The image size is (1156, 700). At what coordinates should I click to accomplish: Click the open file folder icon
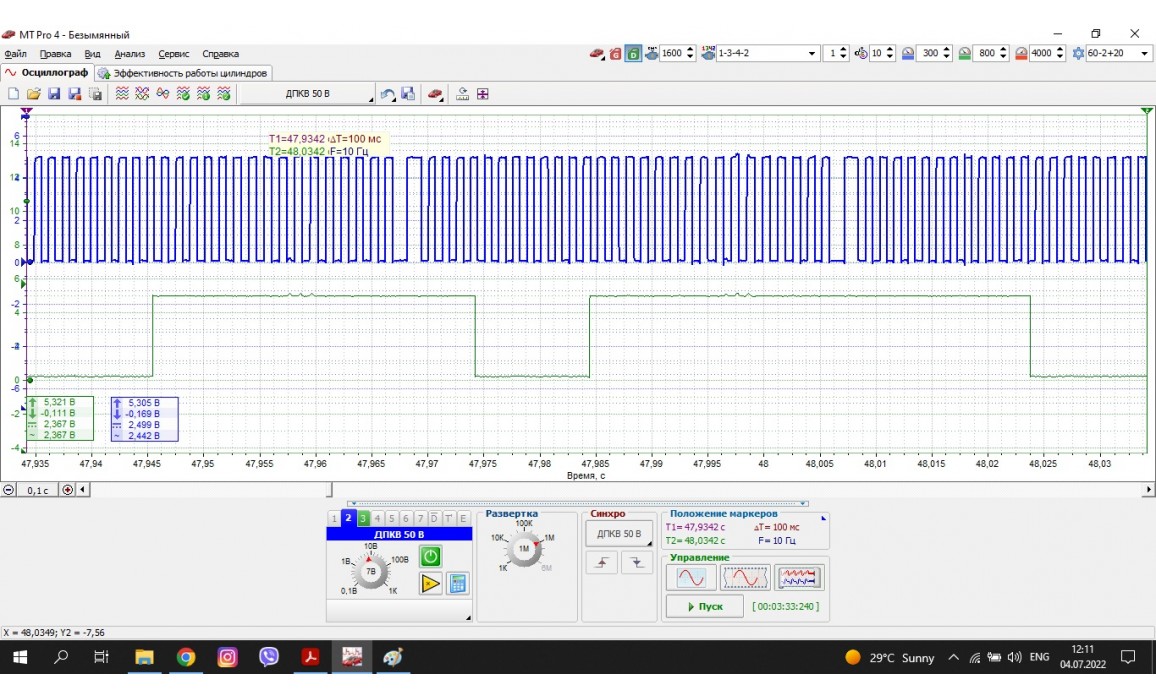[34, 94]
